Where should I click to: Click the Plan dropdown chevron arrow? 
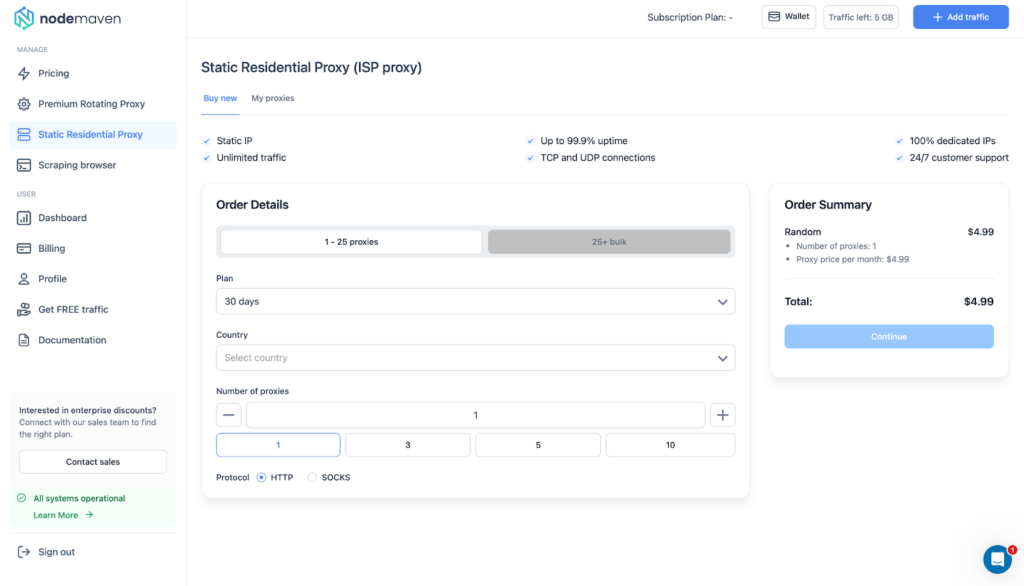[x=722, y=302]
